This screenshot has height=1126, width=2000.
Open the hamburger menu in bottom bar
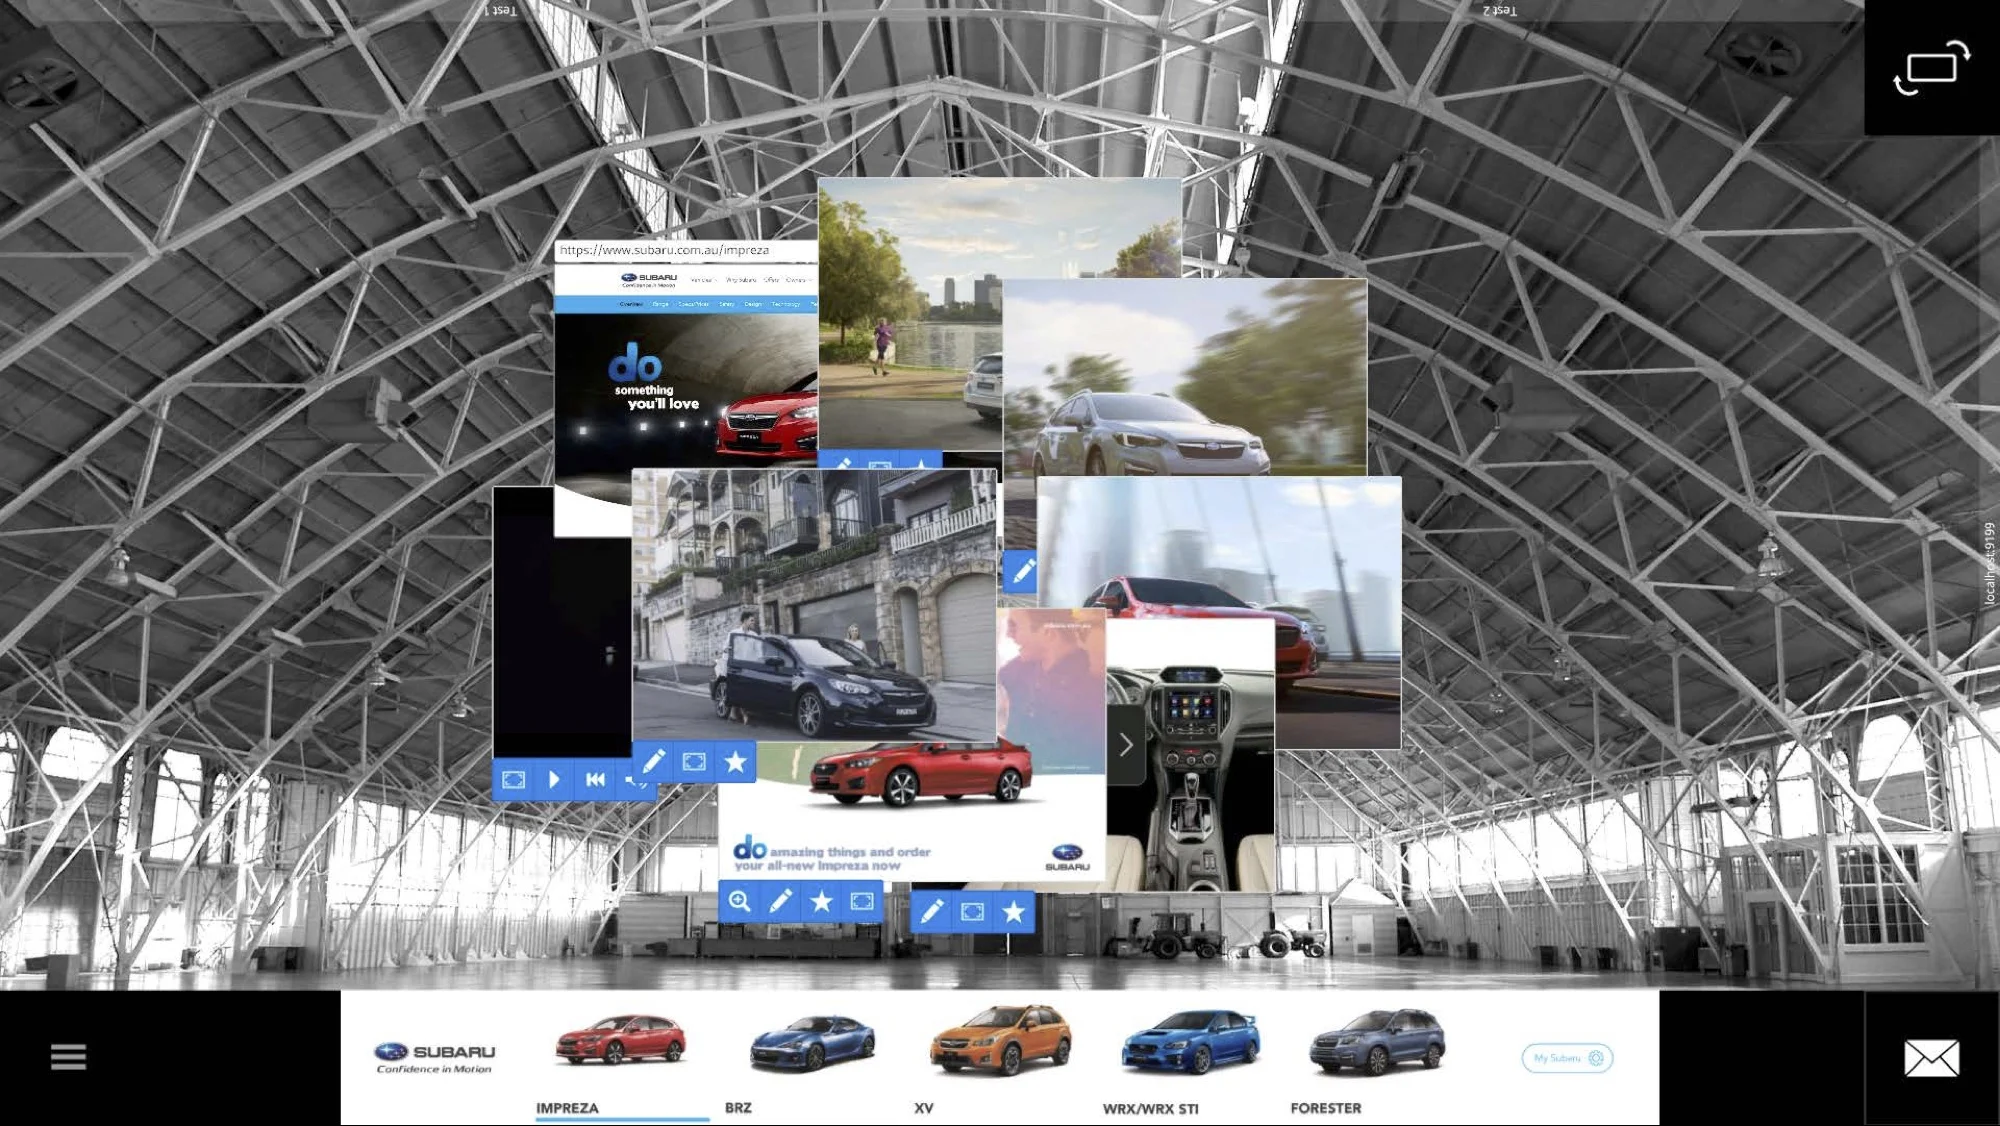point(68,1057)
